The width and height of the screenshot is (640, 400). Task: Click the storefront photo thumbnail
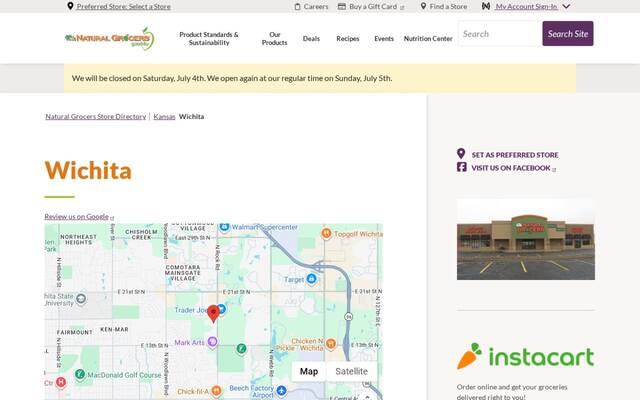pos(526,239)
